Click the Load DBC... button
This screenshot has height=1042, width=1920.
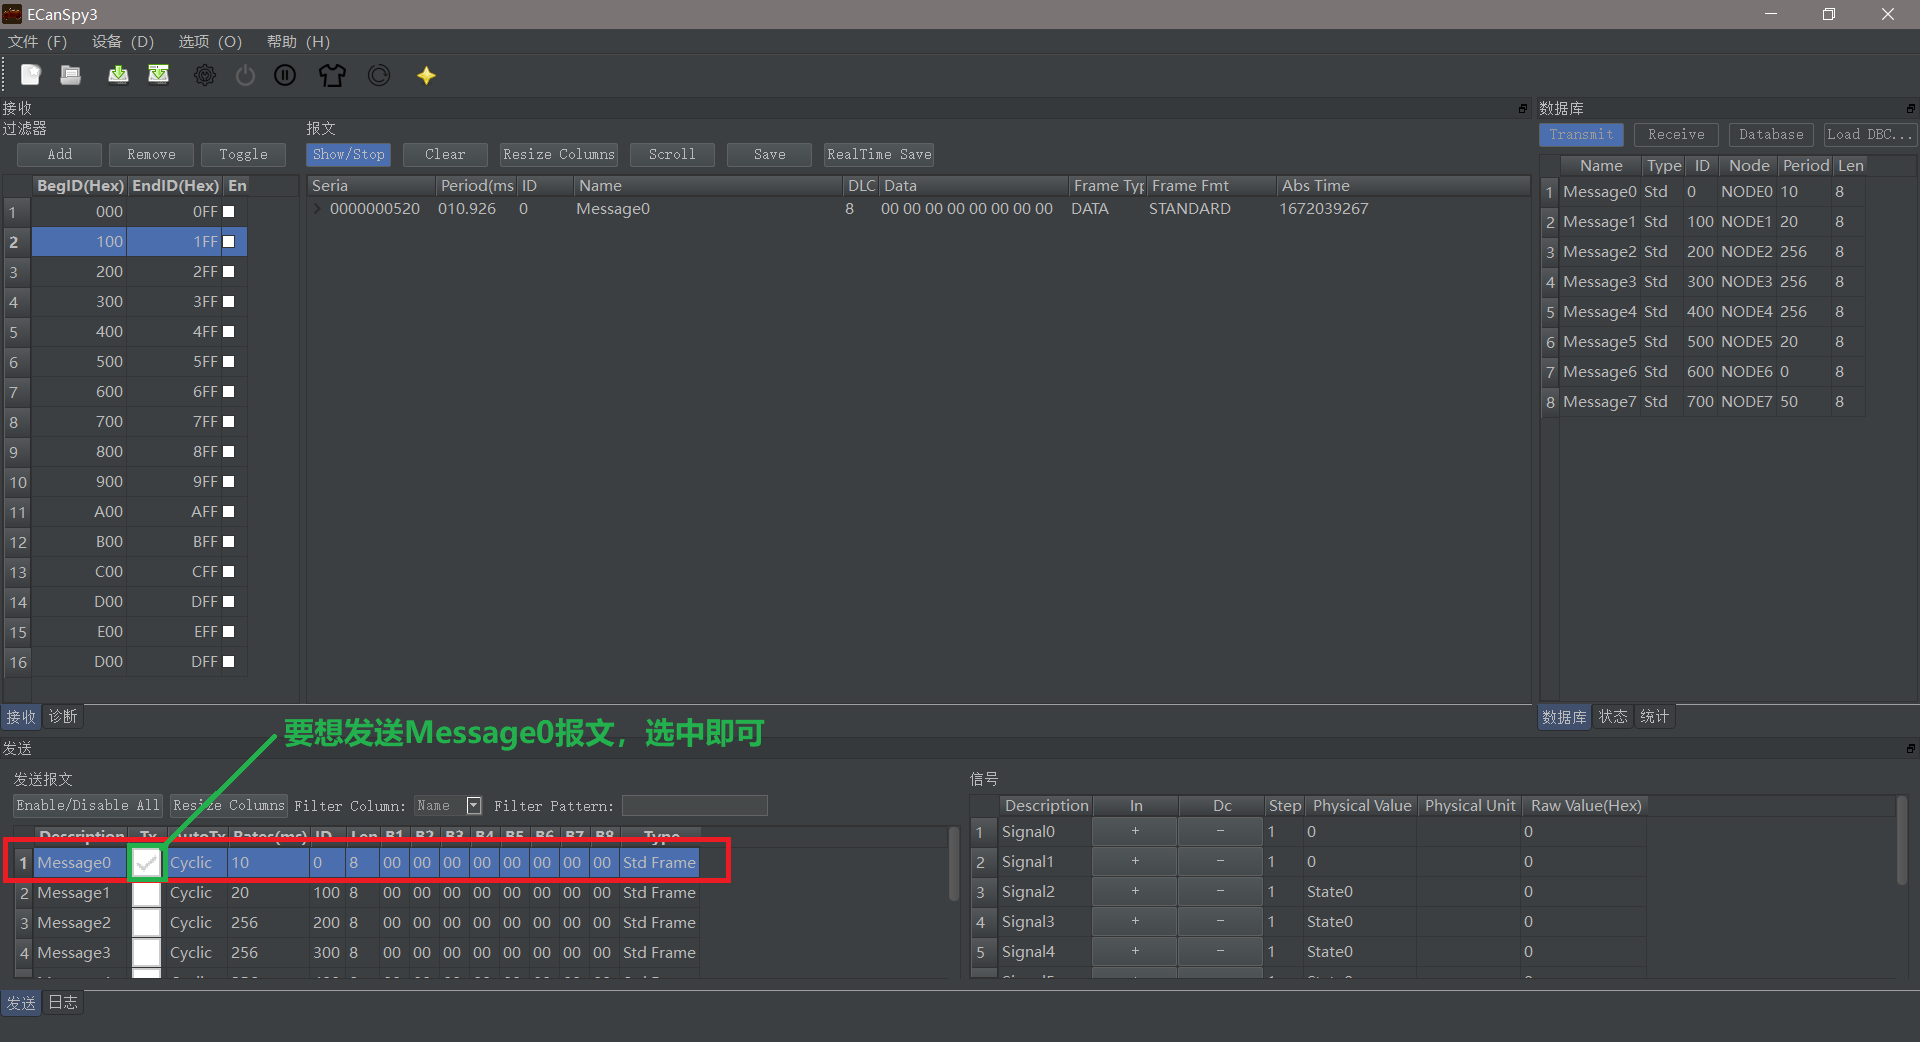pos(1869,134)
